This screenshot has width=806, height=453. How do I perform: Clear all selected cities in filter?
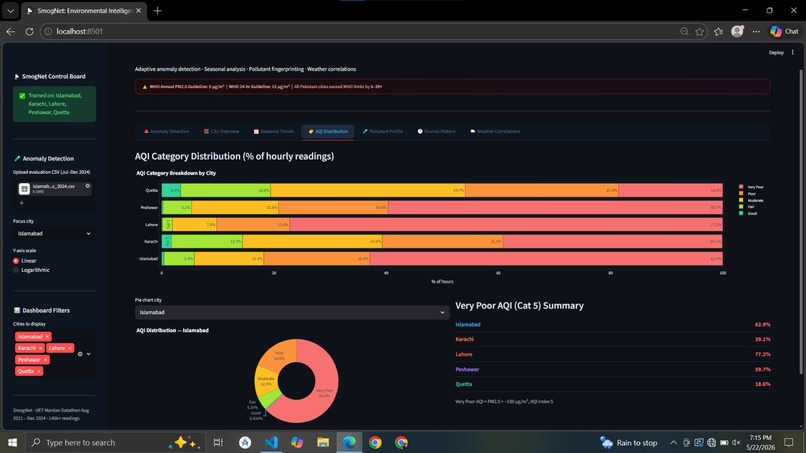[x=80, y=354]
